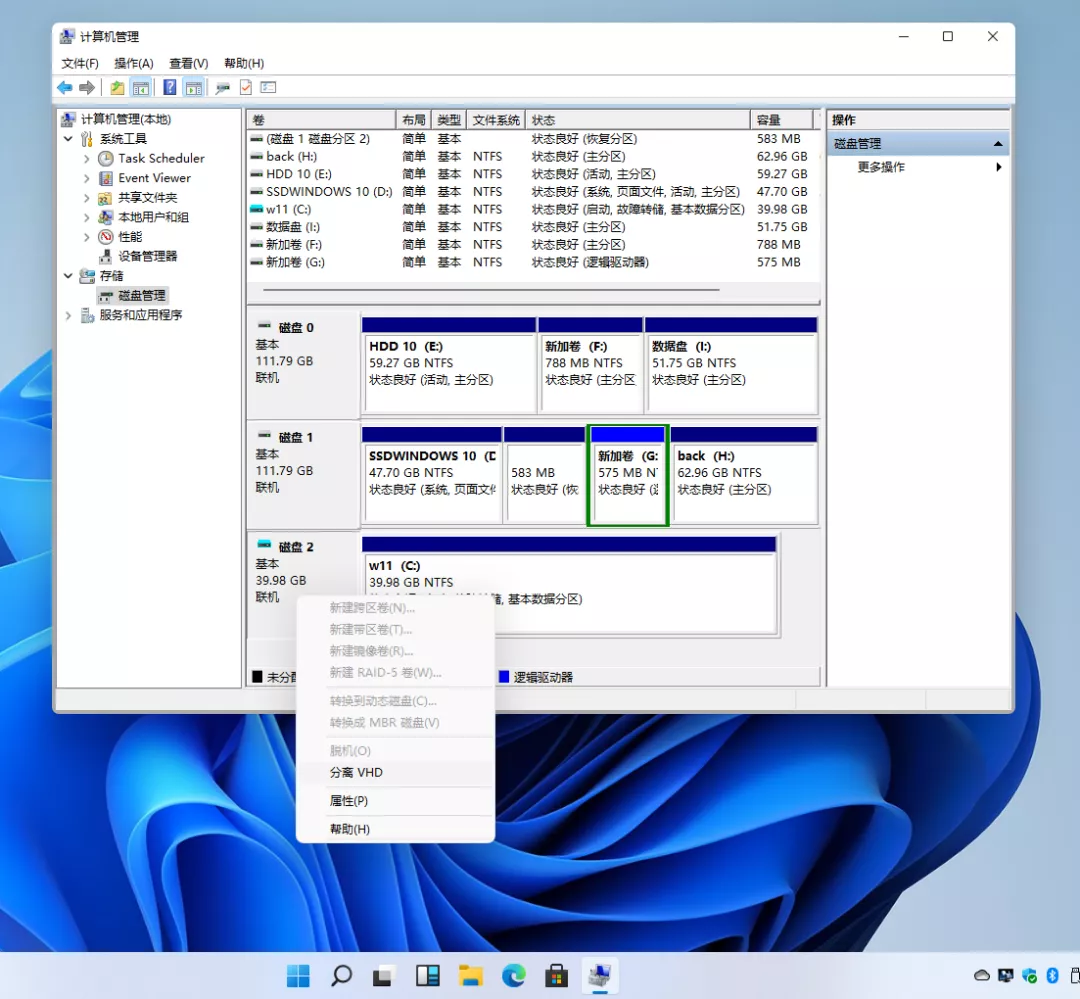Collapse the 系统工具 tree node
This screenshot has height=999, width=1080.
click(x=68, y=139)
